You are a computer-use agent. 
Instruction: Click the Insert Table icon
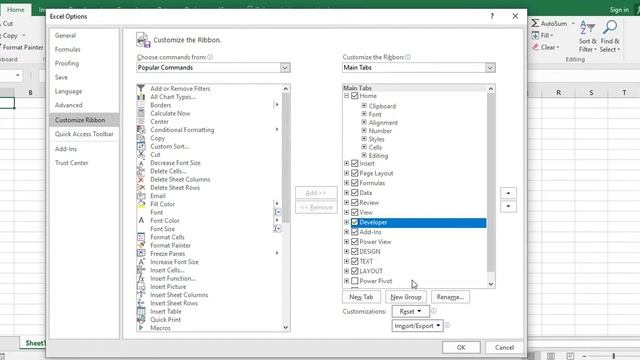coord(141,311)
